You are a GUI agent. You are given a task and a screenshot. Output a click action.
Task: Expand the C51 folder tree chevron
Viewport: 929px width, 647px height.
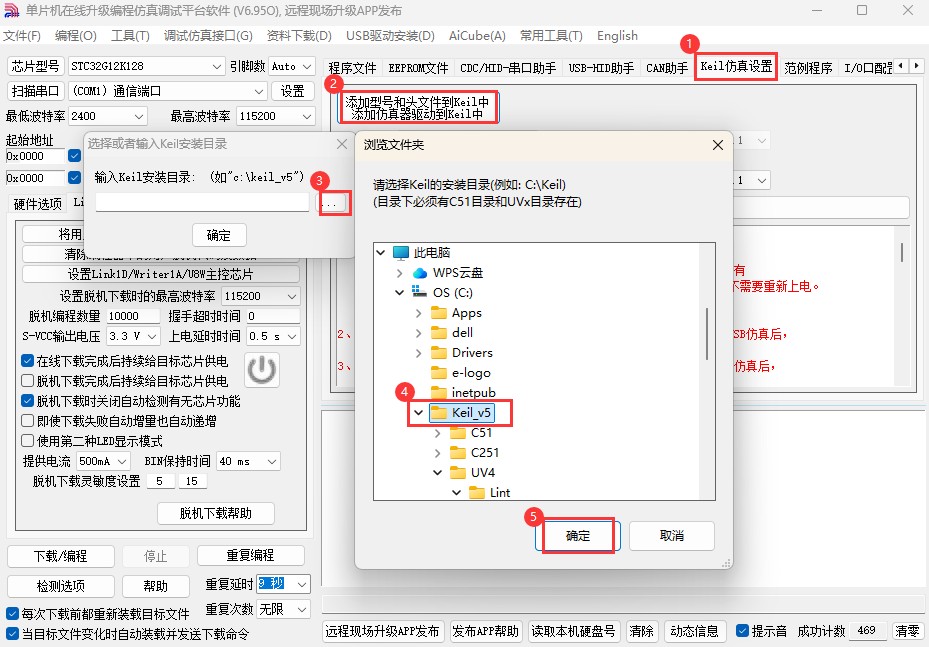[x=437, y=433]
